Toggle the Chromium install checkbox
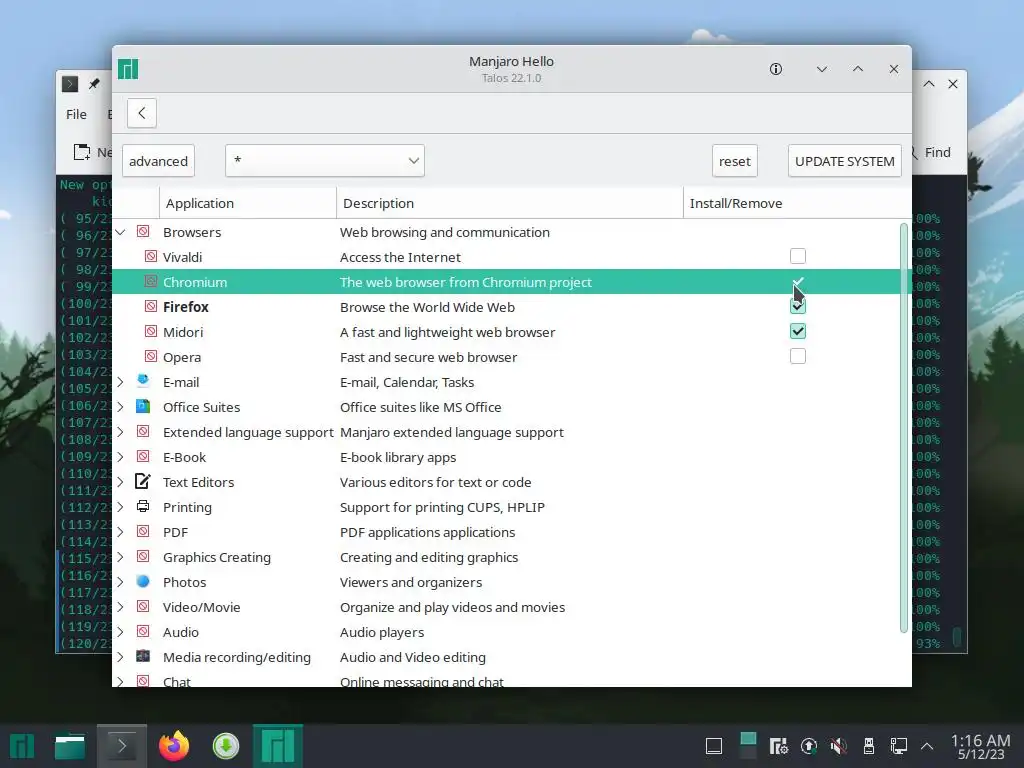Screen dimensions: 1024x768 coord(797,281)
